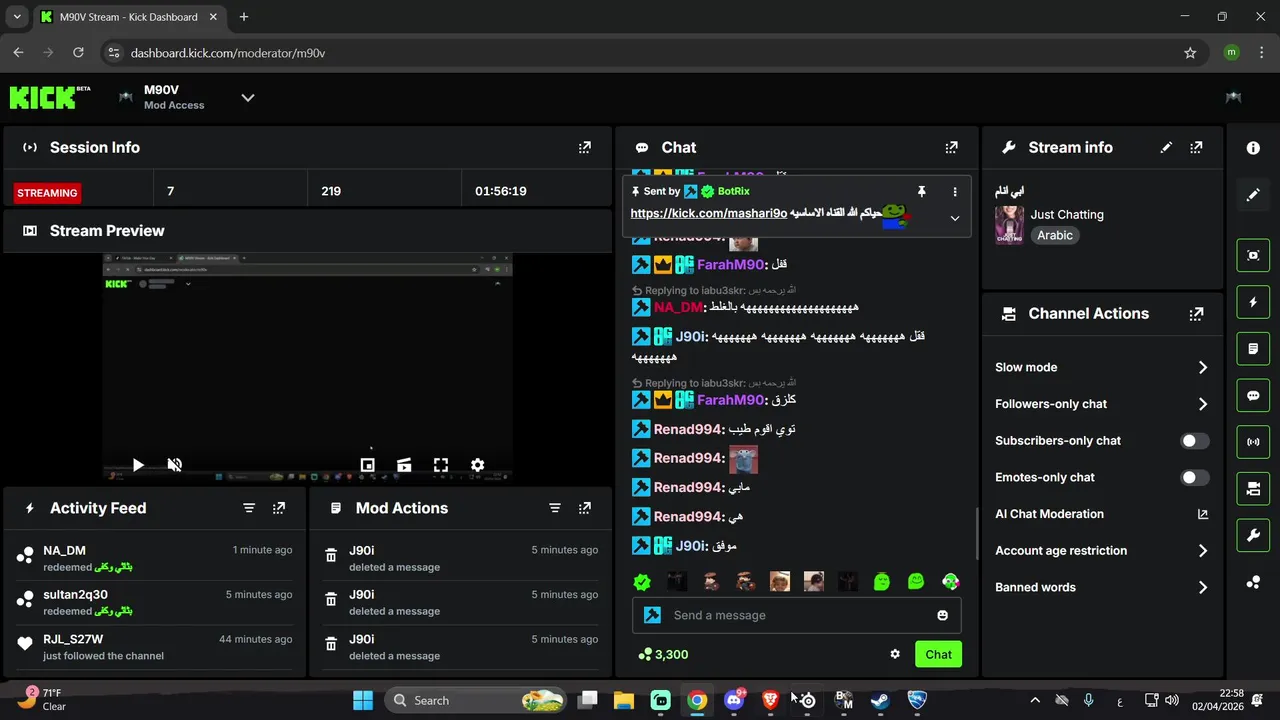Open the Brave browser taskbar icon
This screenshot has height=720, width=1280.
click(x=770, y=700)
